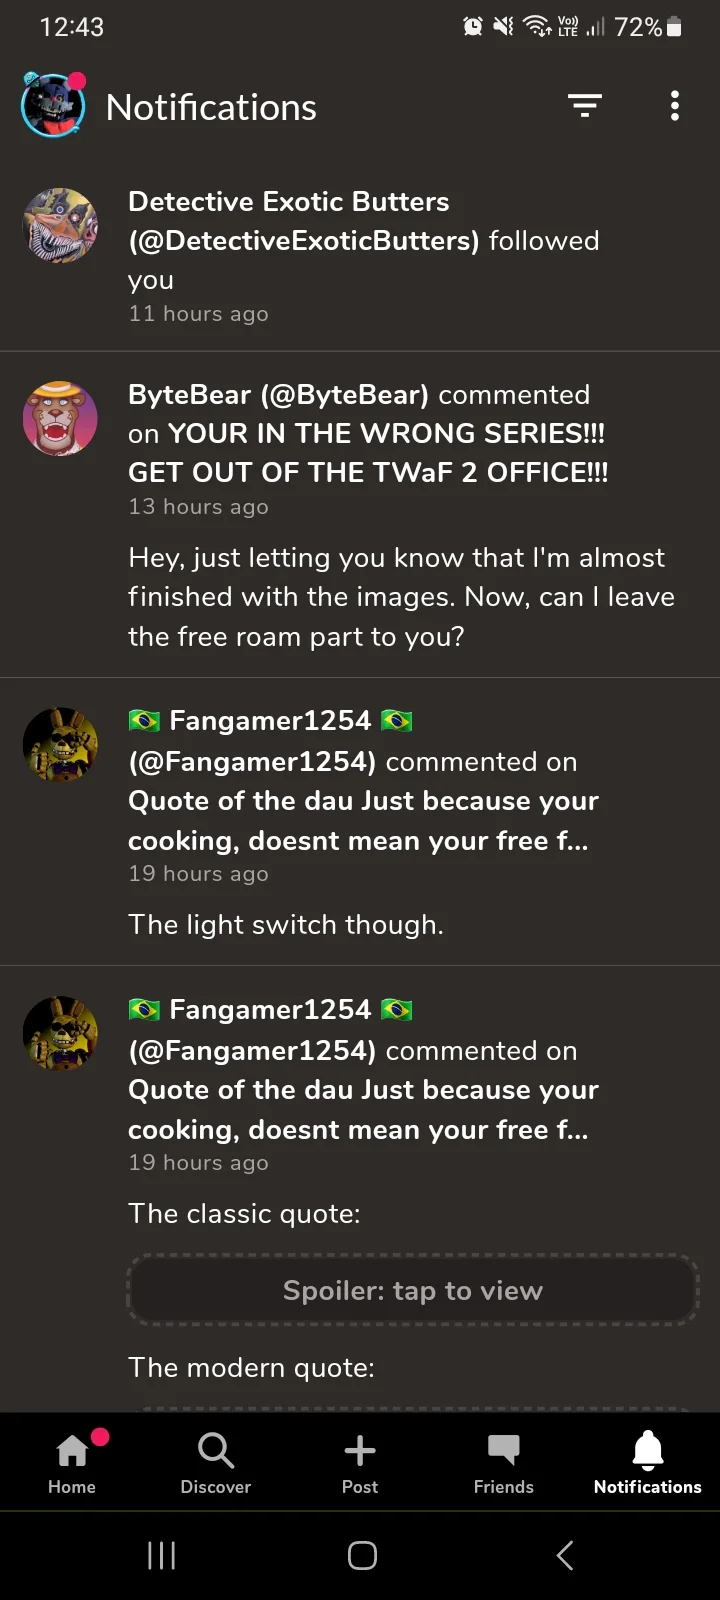Screen dimensions: 720x1600
Task: Open the three-dot overflow menu
Action: click(675, 105)
